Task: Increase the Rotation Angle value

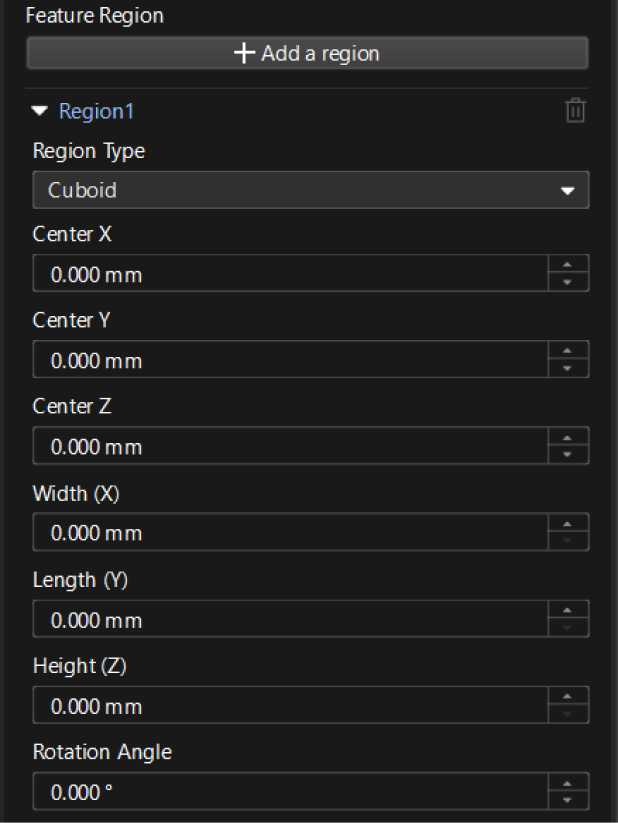Action: click(x=568, y=783)
